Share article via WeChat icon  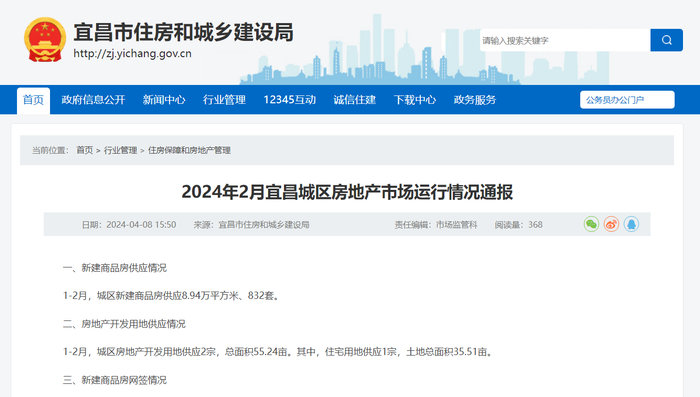tap(591, 224)
